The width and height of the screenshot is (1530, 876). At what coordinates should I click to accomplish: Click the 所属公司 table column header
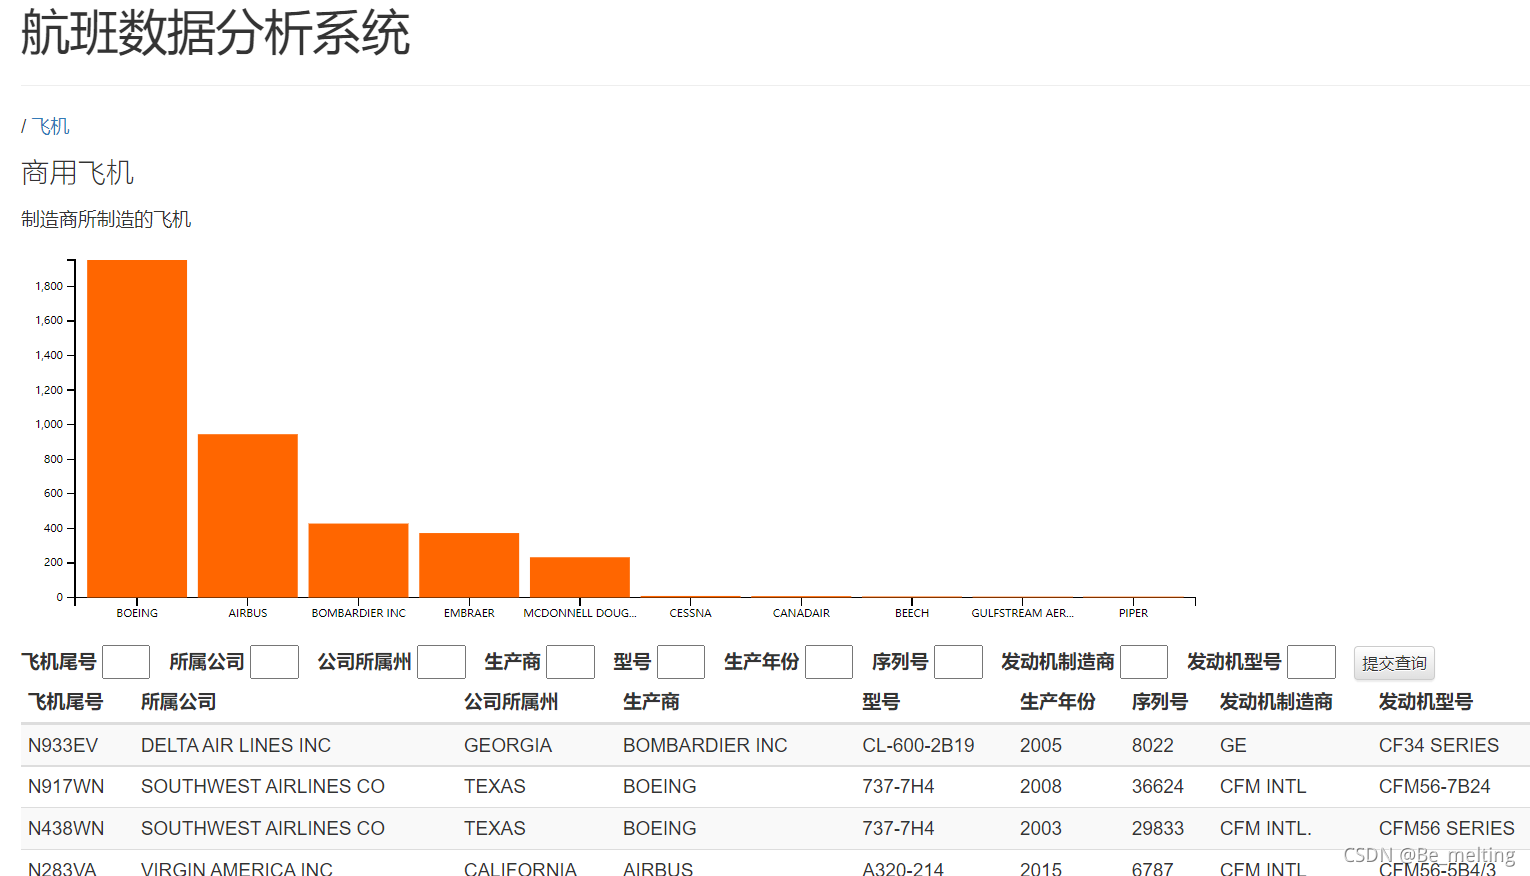click(x=178, y=702)
